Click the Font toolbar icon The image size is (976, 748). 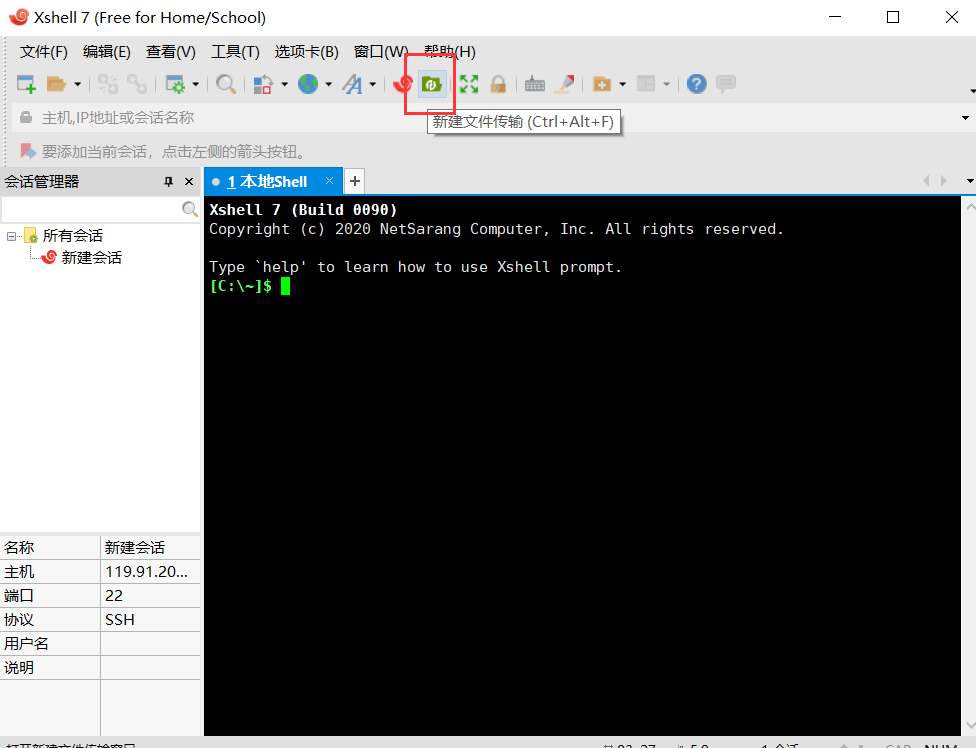353,84
